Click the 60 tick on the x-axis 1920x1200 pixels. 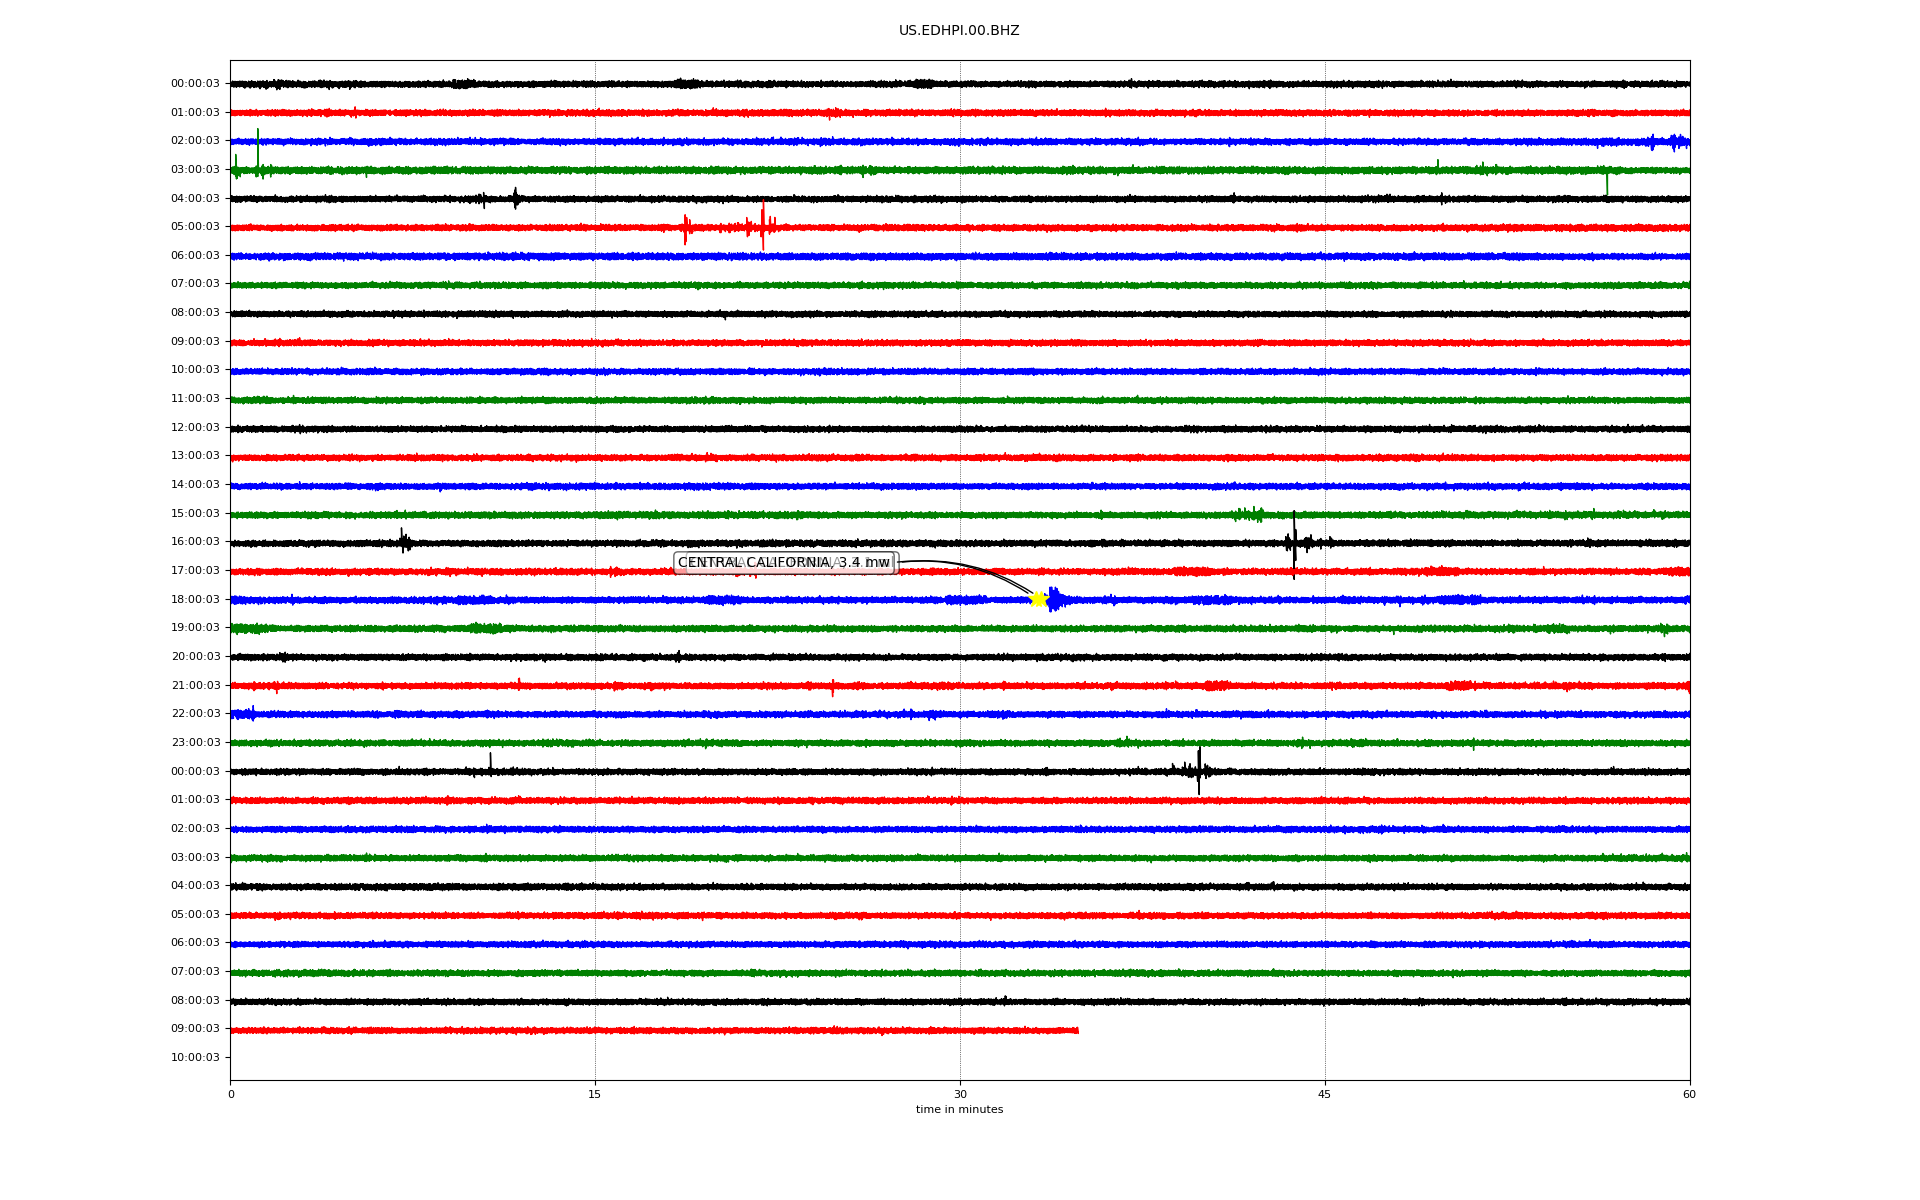coord(1689,1094)
